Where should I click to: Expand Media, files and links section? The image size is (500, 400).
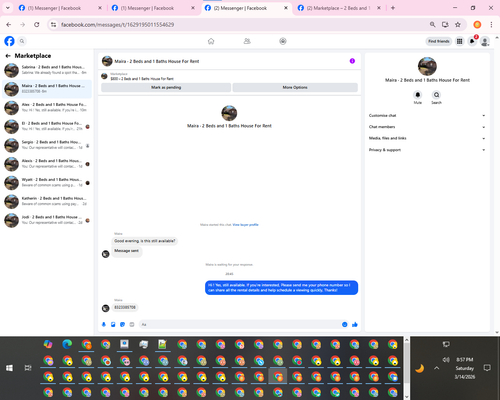[x=427, y=138]
